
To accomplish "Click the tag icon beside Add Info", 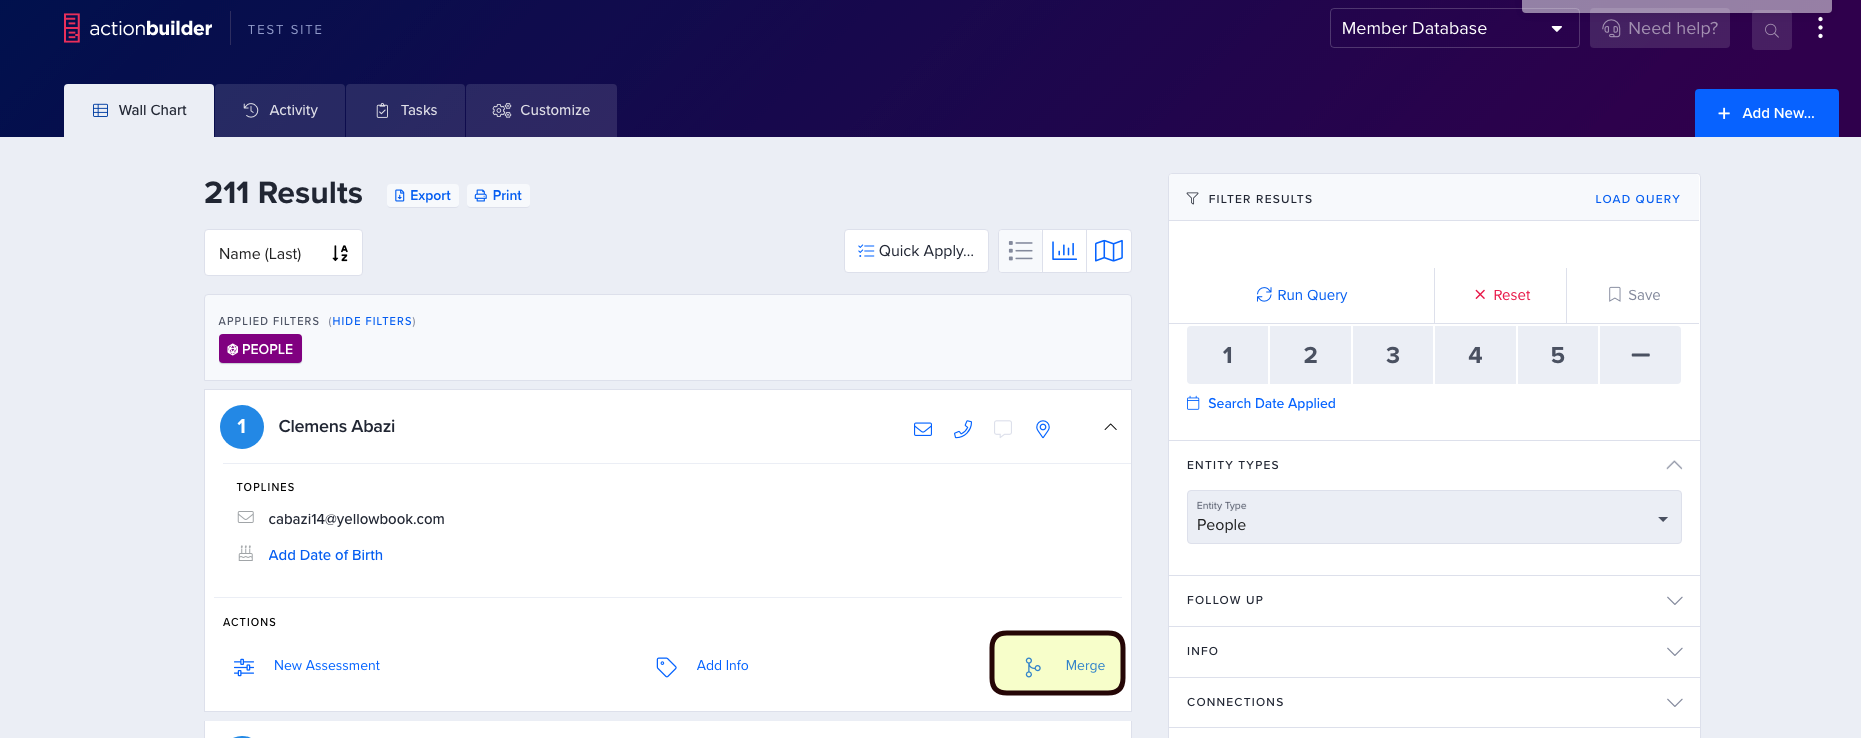I will click(666, 667).
